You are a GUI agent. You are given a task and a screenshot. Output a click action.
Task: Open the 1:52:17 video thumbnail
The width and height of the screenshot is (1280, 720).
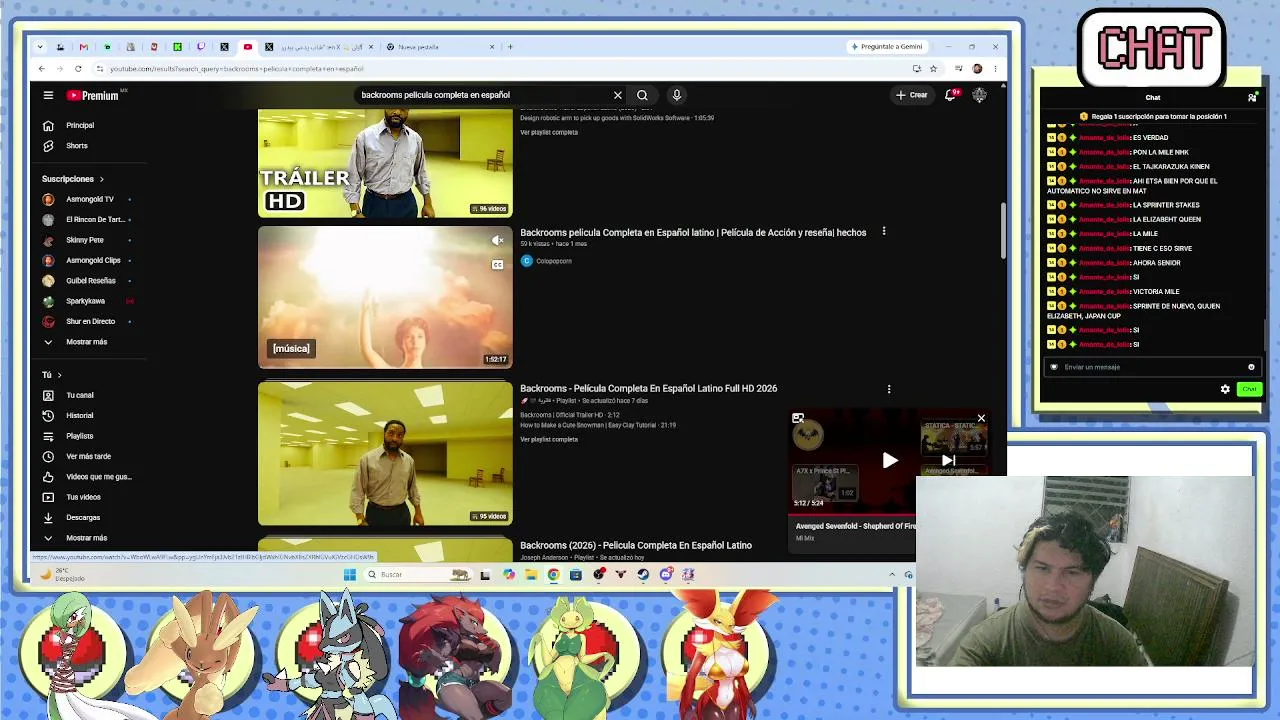point(385,297)
